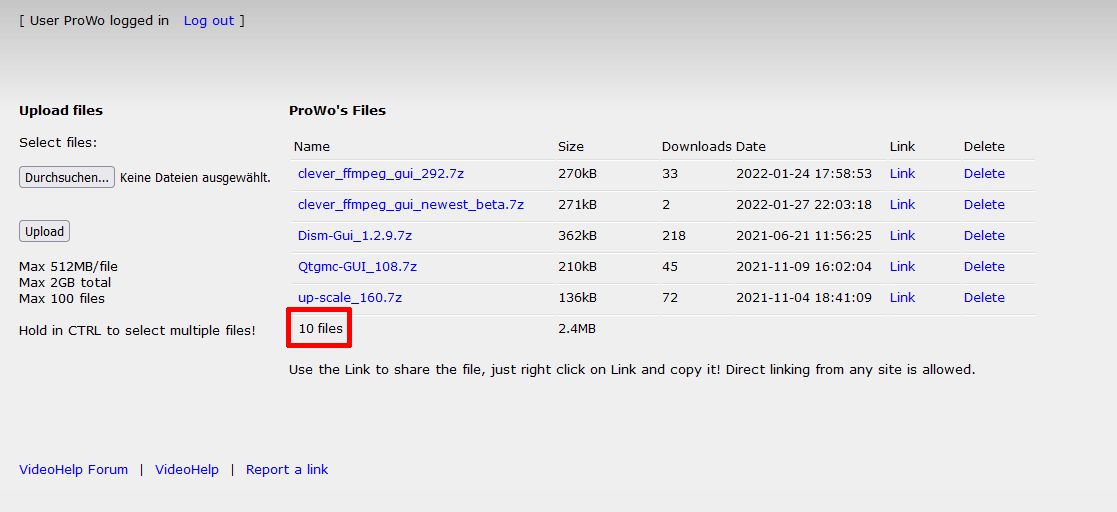Click Link for Dism-Gui_1.2.9.7z
The width and height of the screenshot is (1117, 512).
tap(902, 235)
